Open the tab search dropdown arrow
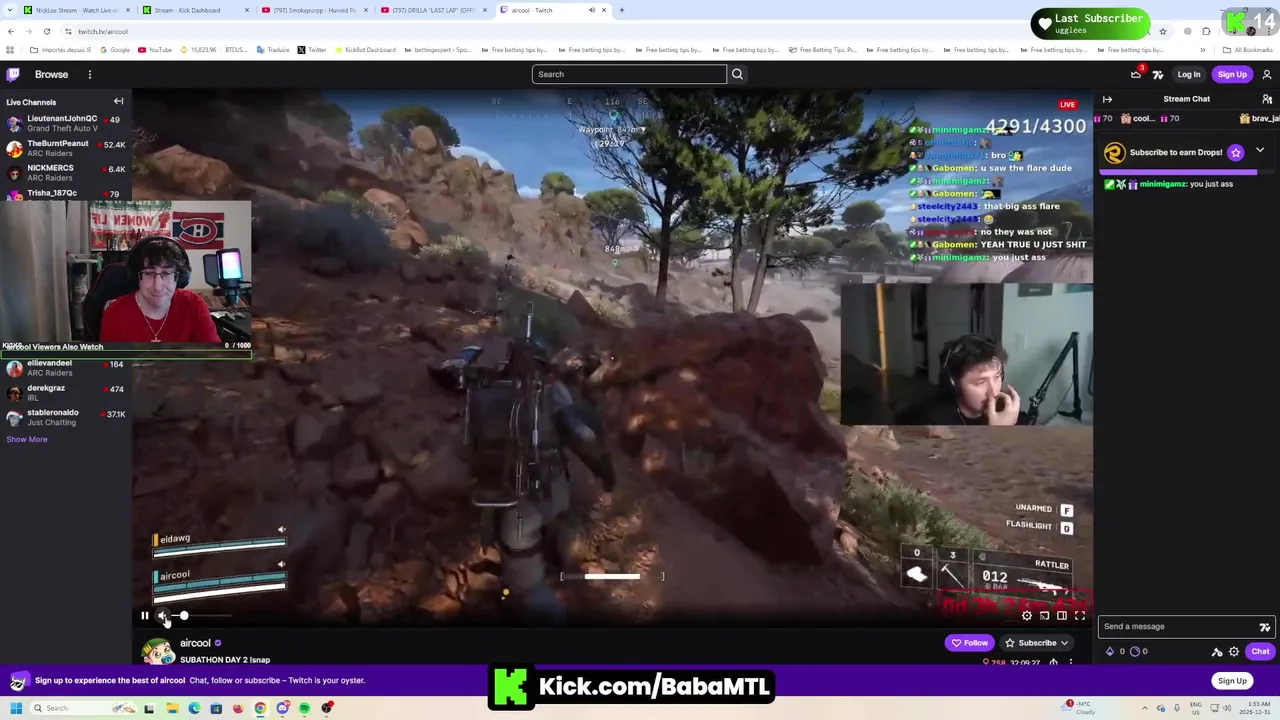 click(x=9, y=10)
